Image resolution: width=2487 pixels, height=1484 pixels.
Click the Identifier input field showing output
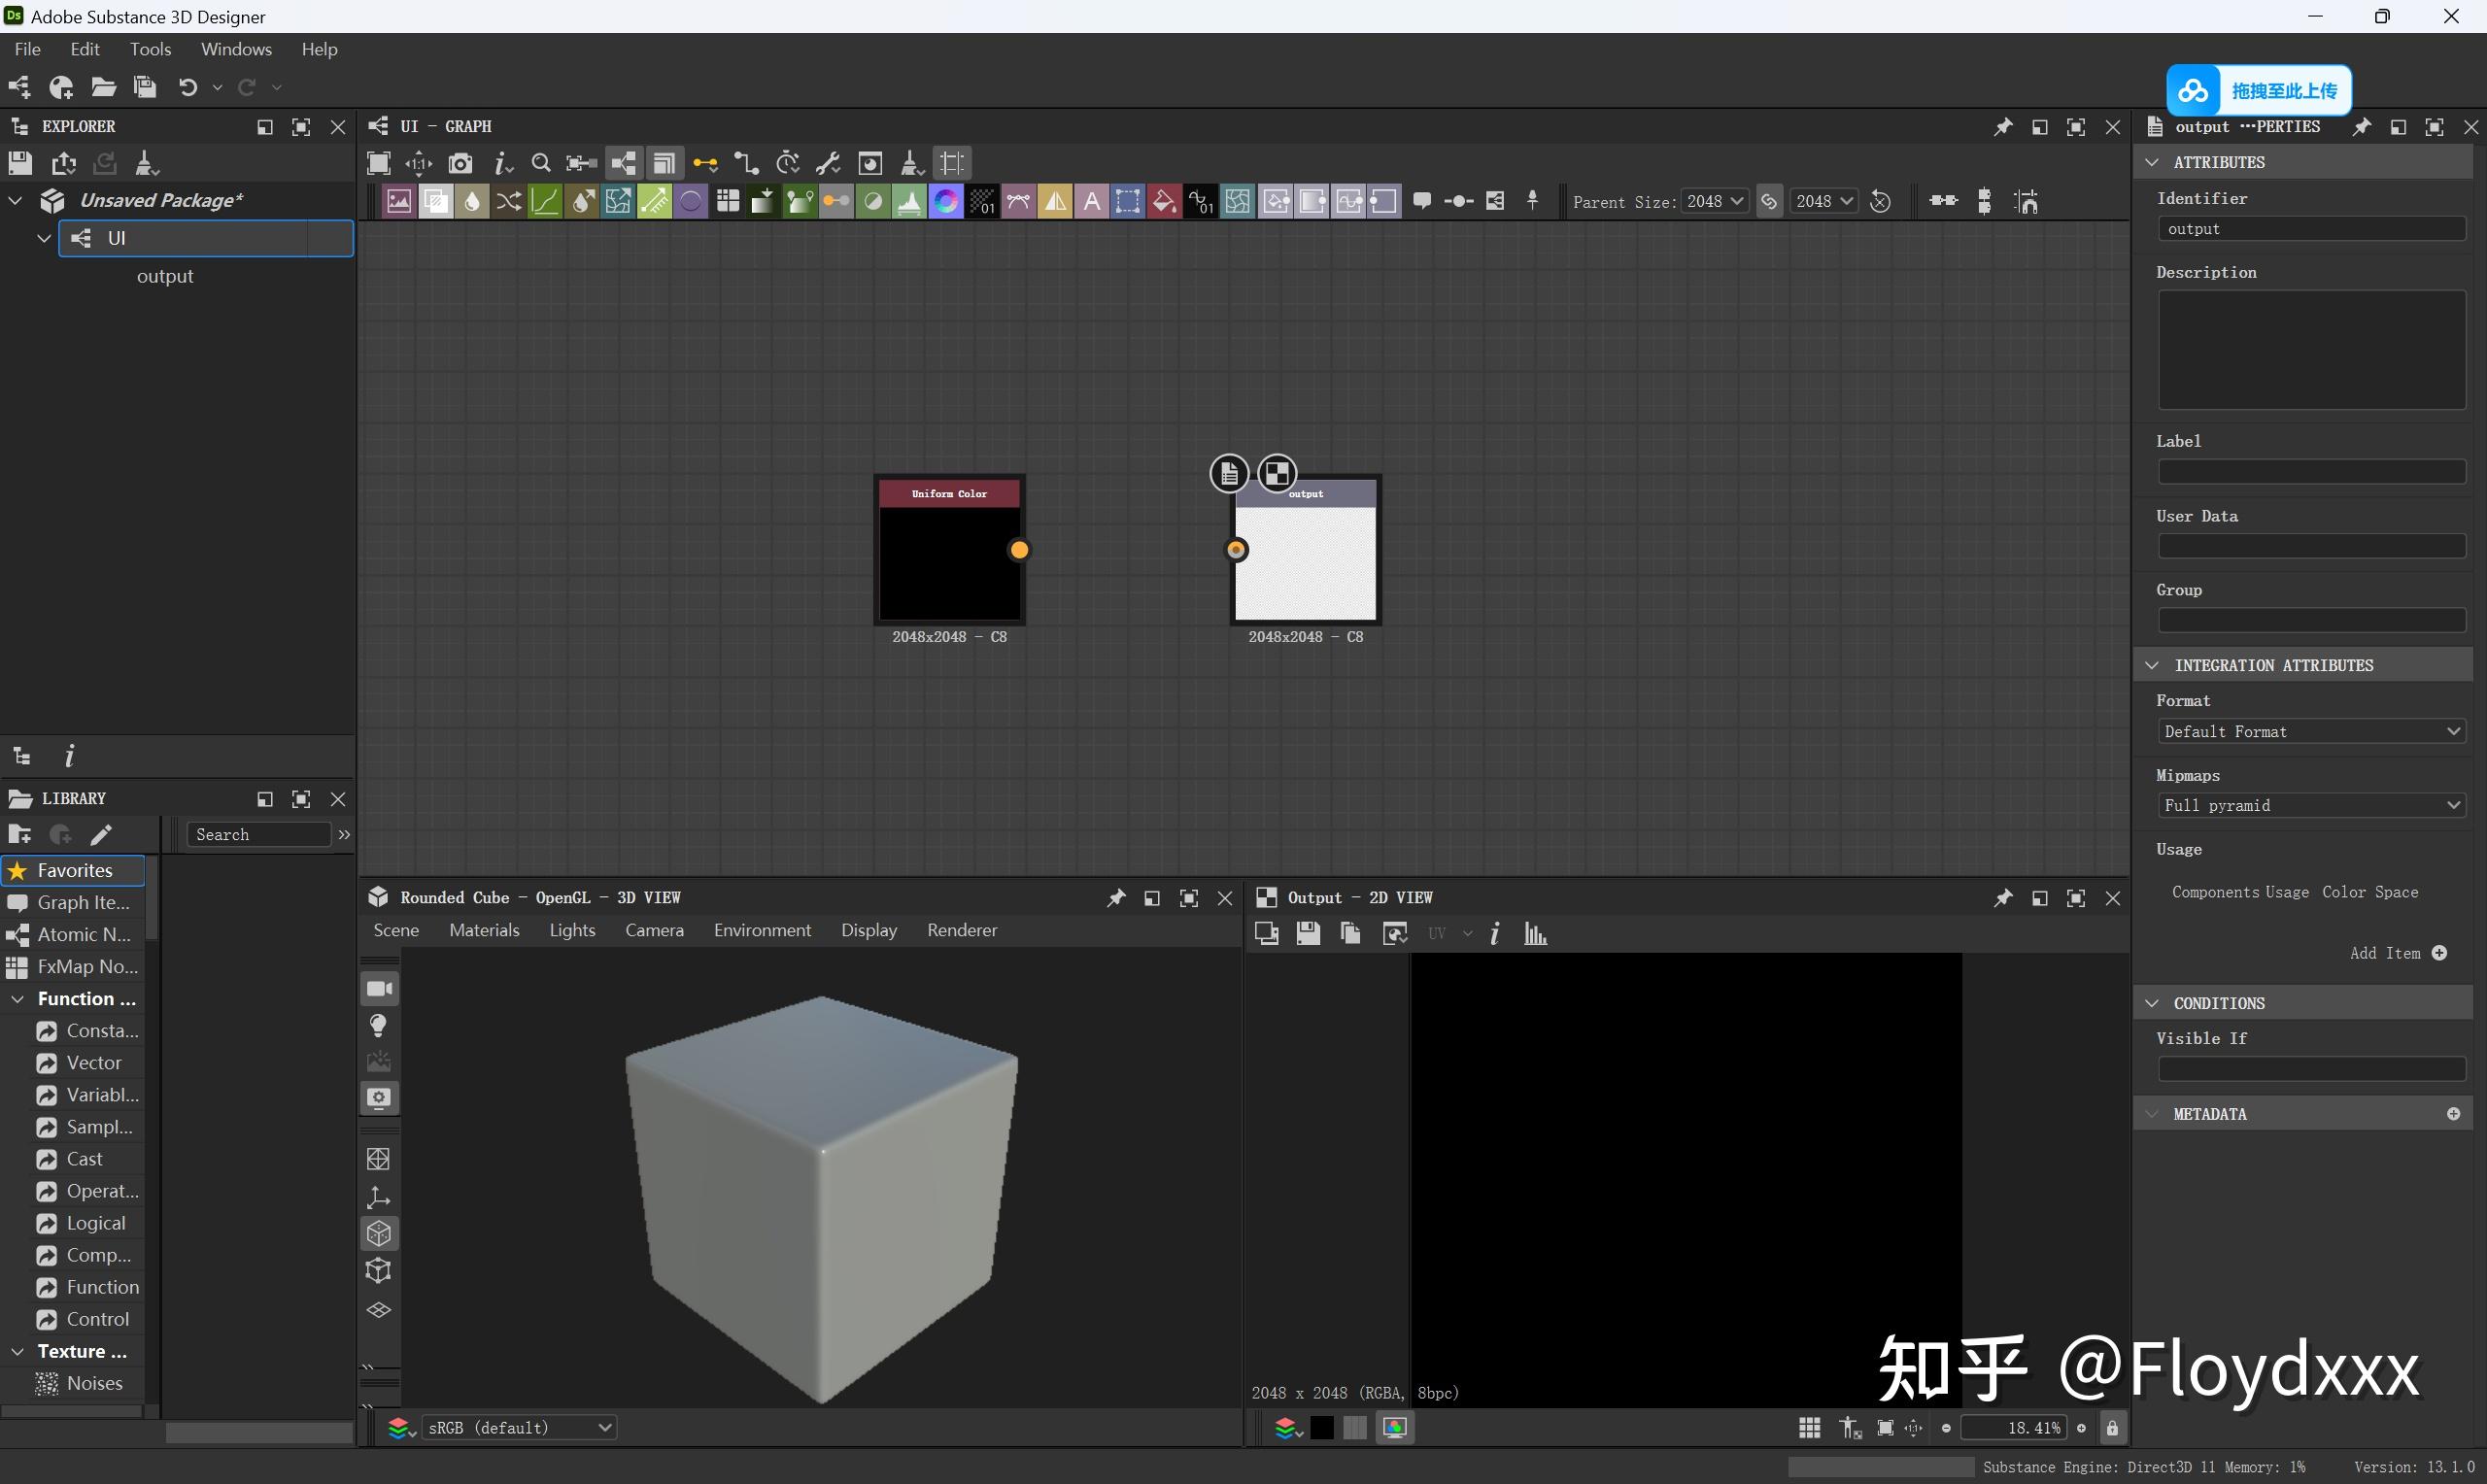click(2311, 228)
